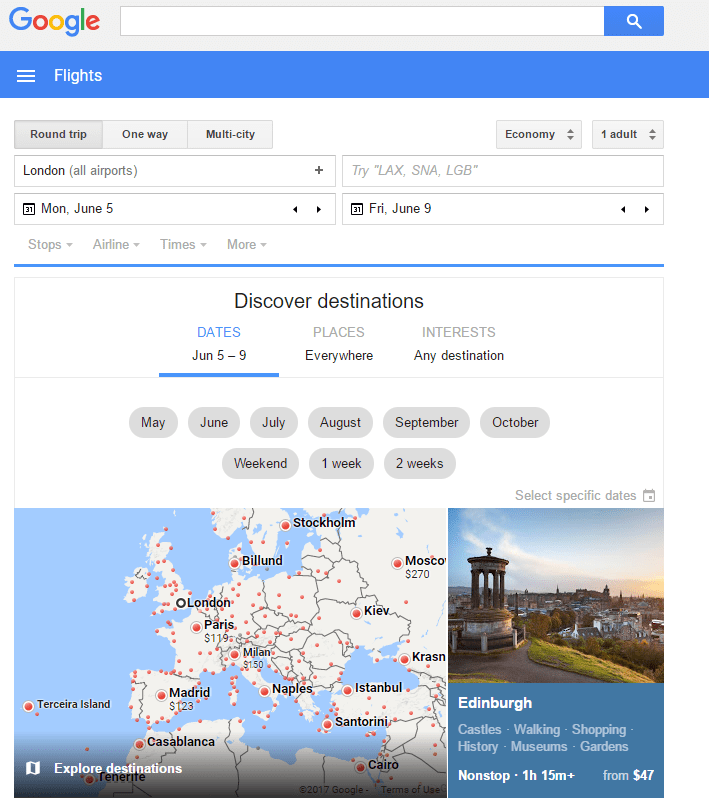
Task: Advance return date with next arrow
Action: click(647, 209)
